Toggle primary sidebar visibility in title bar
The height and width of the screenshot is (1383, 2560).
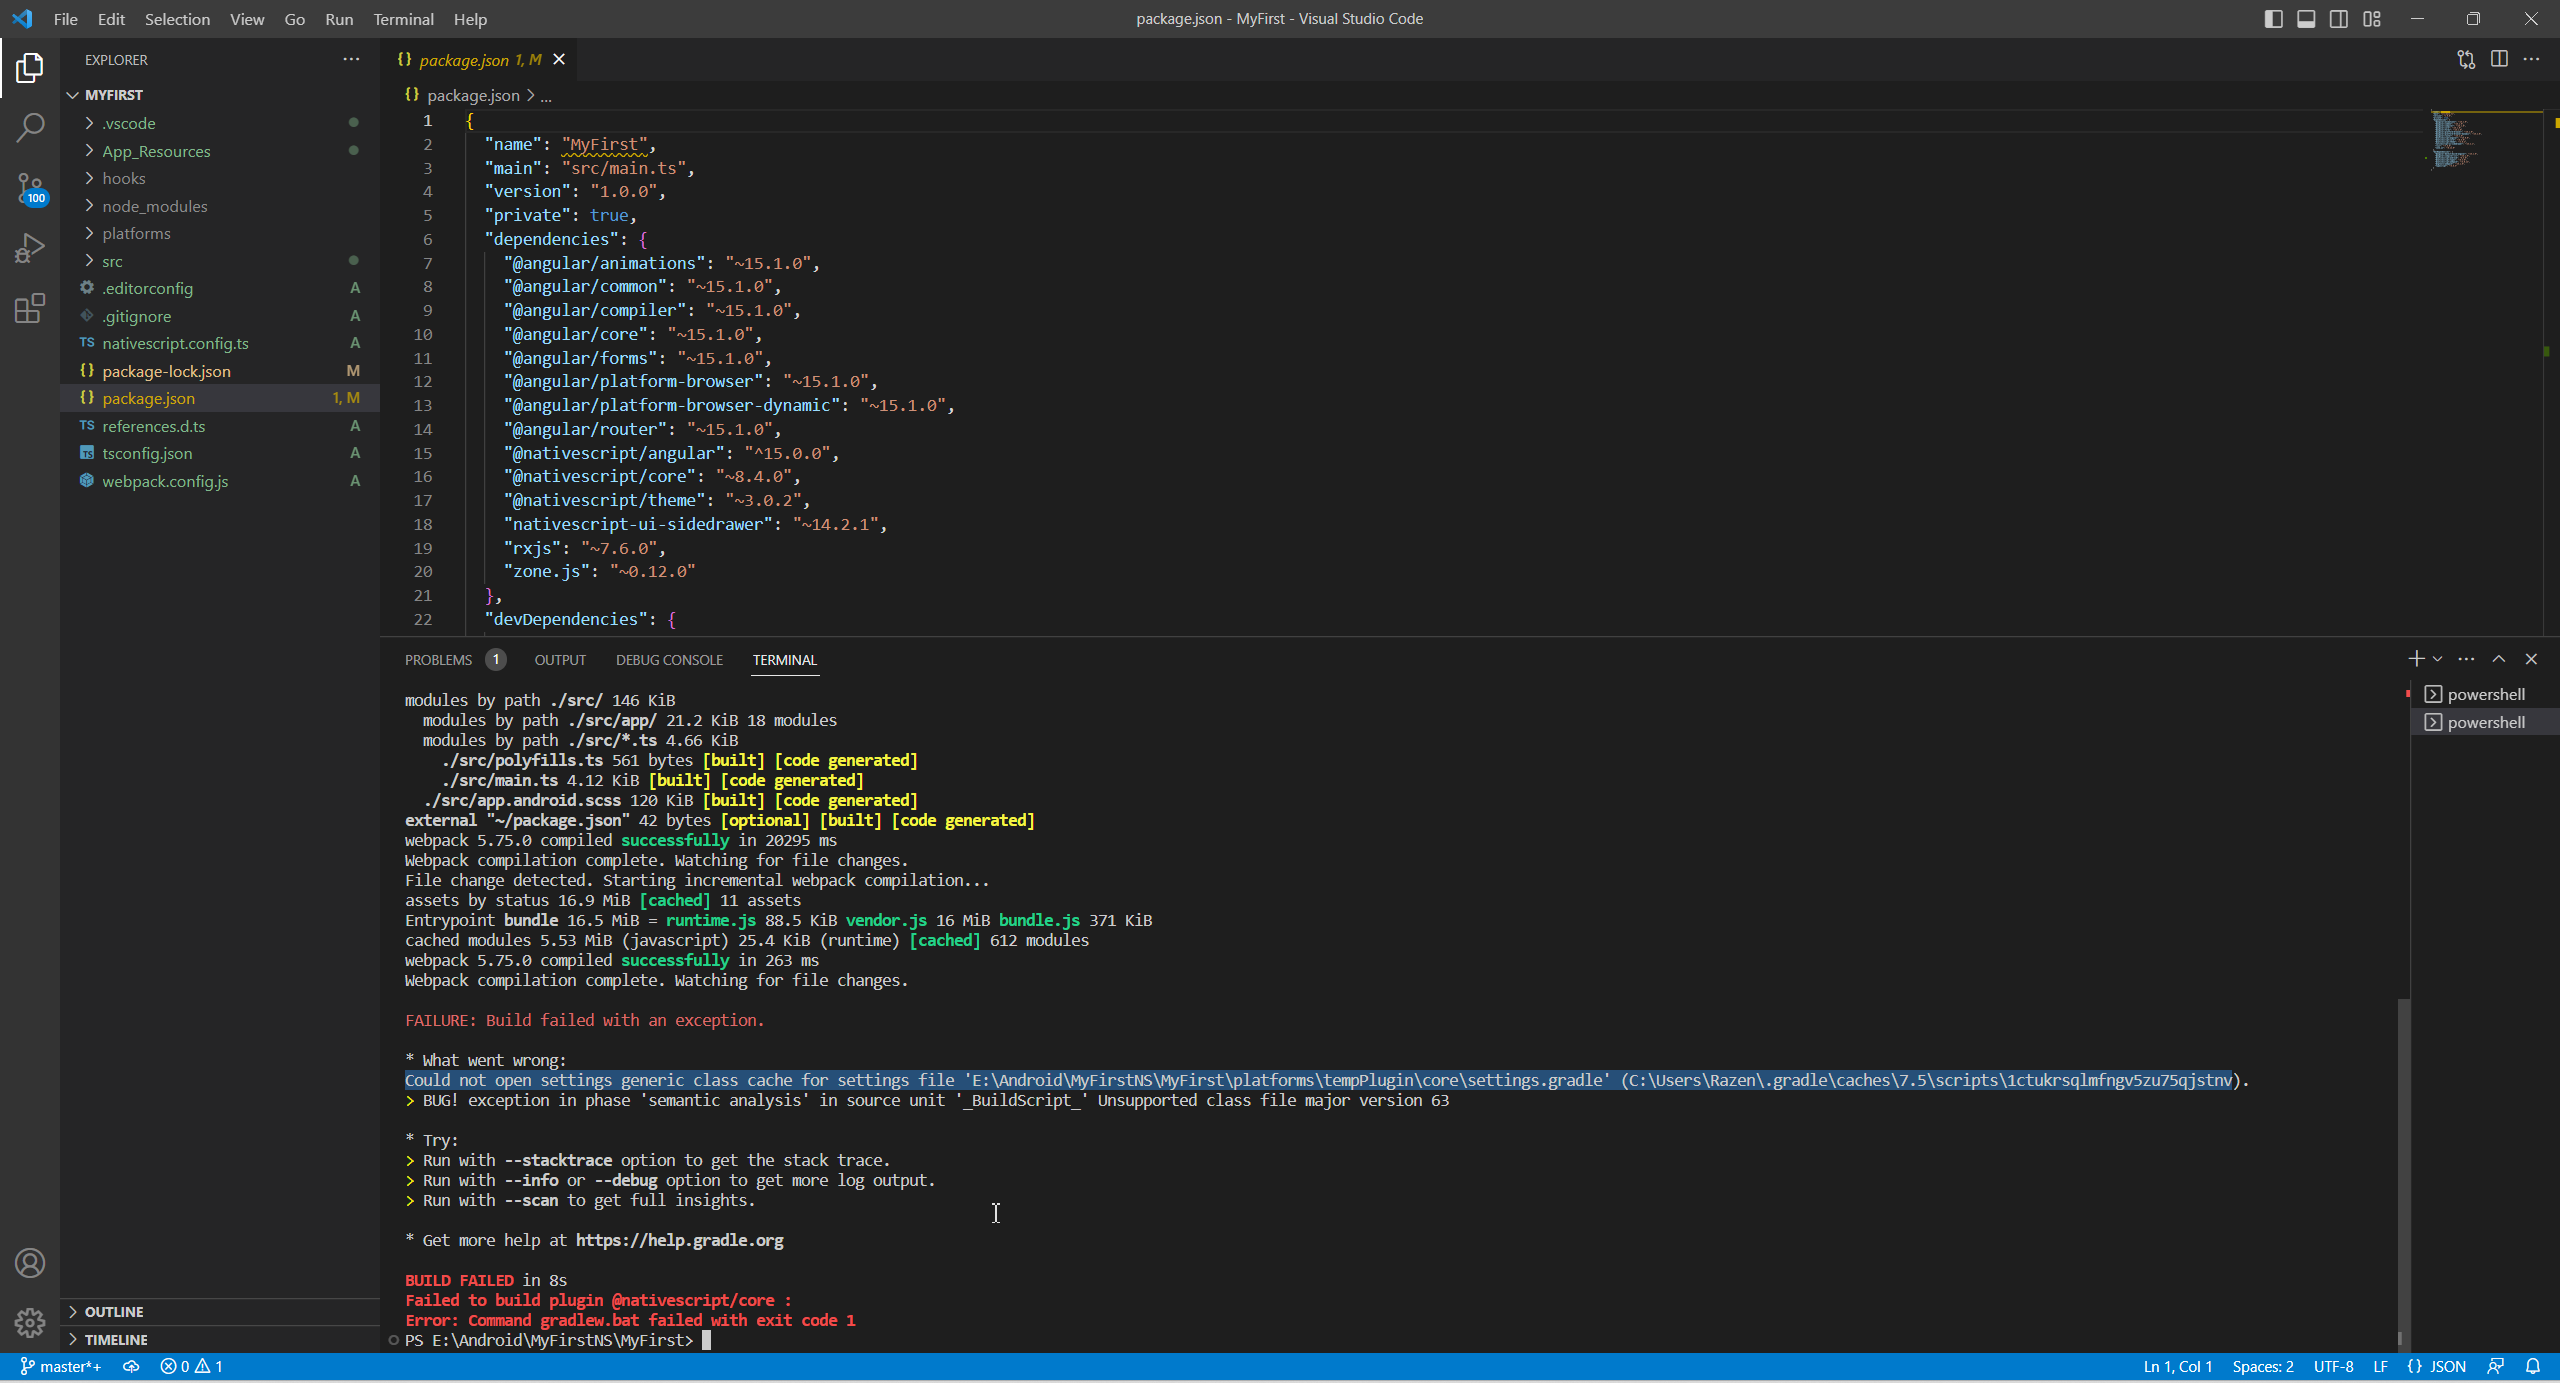2273,19
